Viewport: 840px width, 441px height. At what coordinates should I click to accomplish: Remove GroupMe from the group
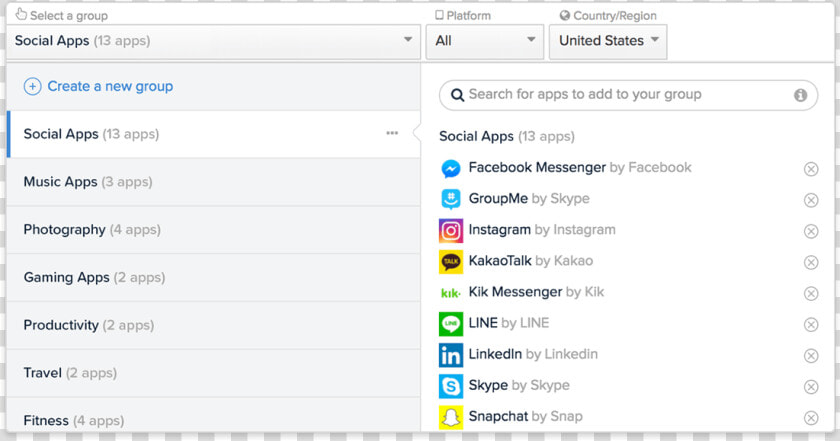tap(811, 200)
